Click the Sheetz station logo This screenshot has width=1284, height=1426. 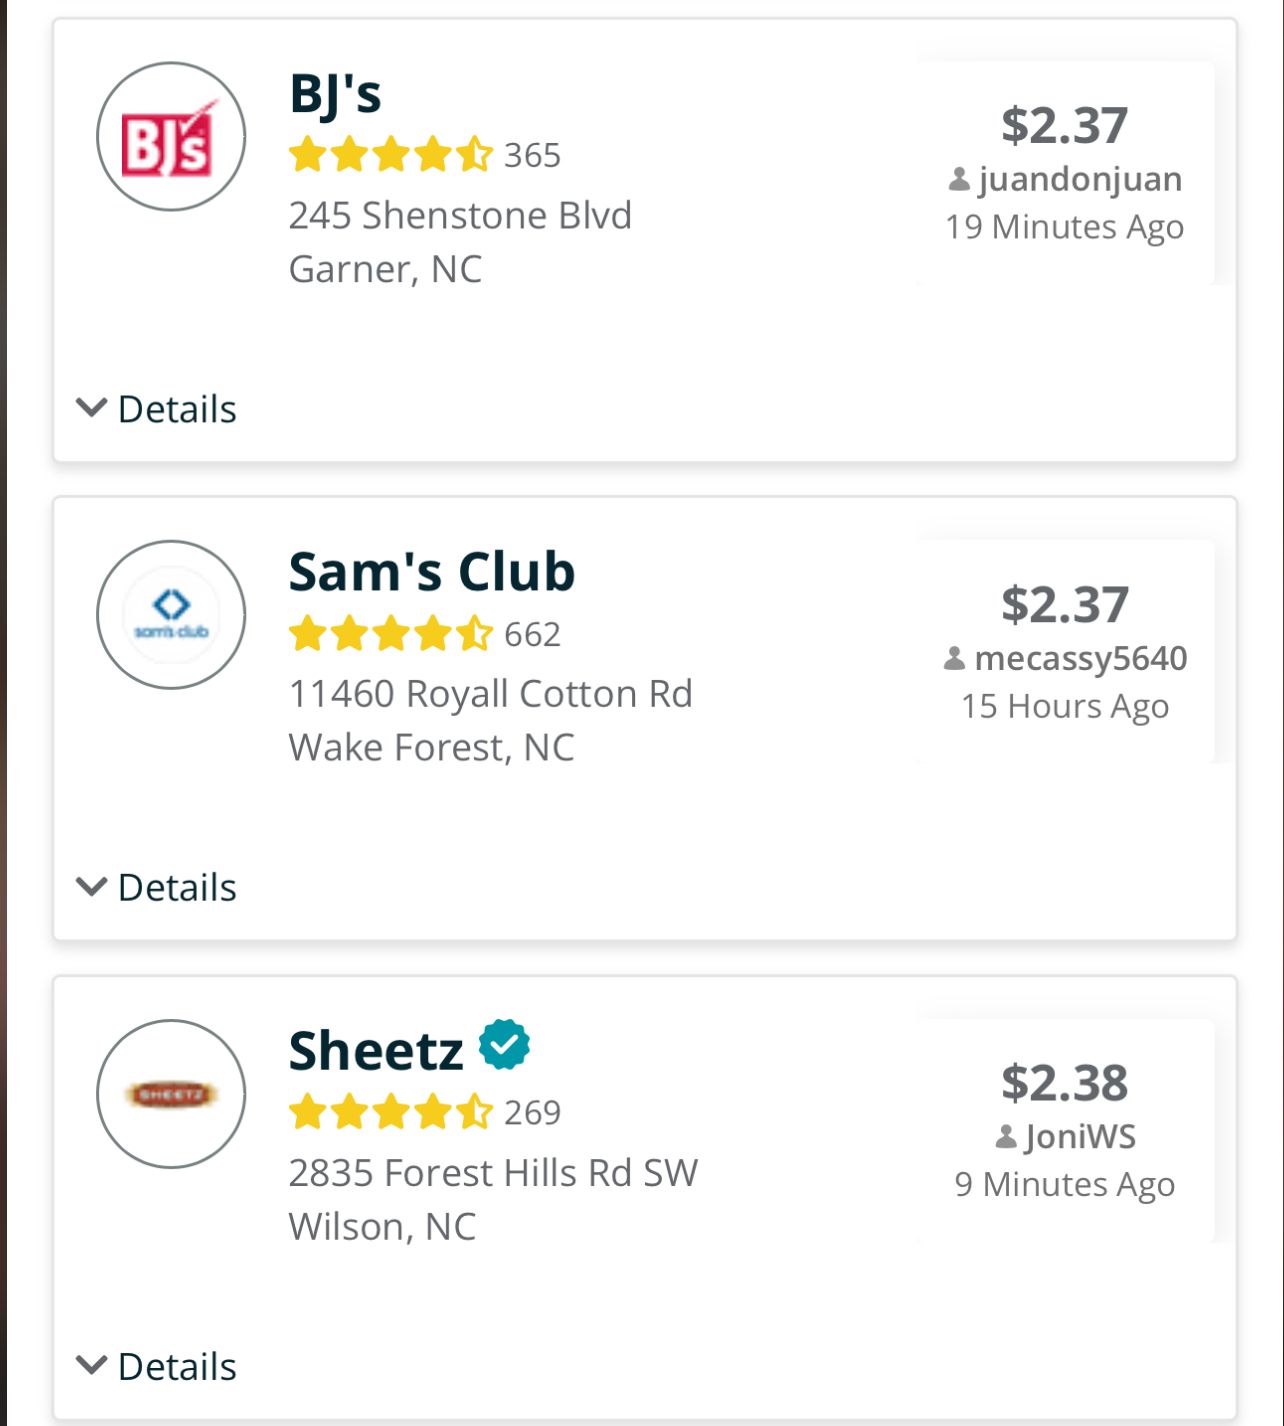(171, 1094)
